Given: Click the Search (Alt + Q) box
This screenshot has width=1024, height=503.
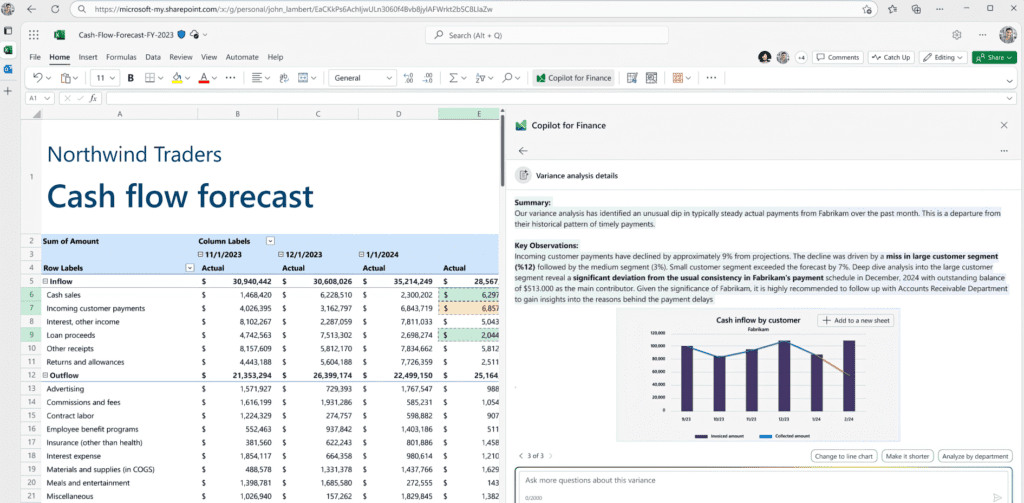Looking at the screenshot, I should pyautogui.click(x=547, y=35).
